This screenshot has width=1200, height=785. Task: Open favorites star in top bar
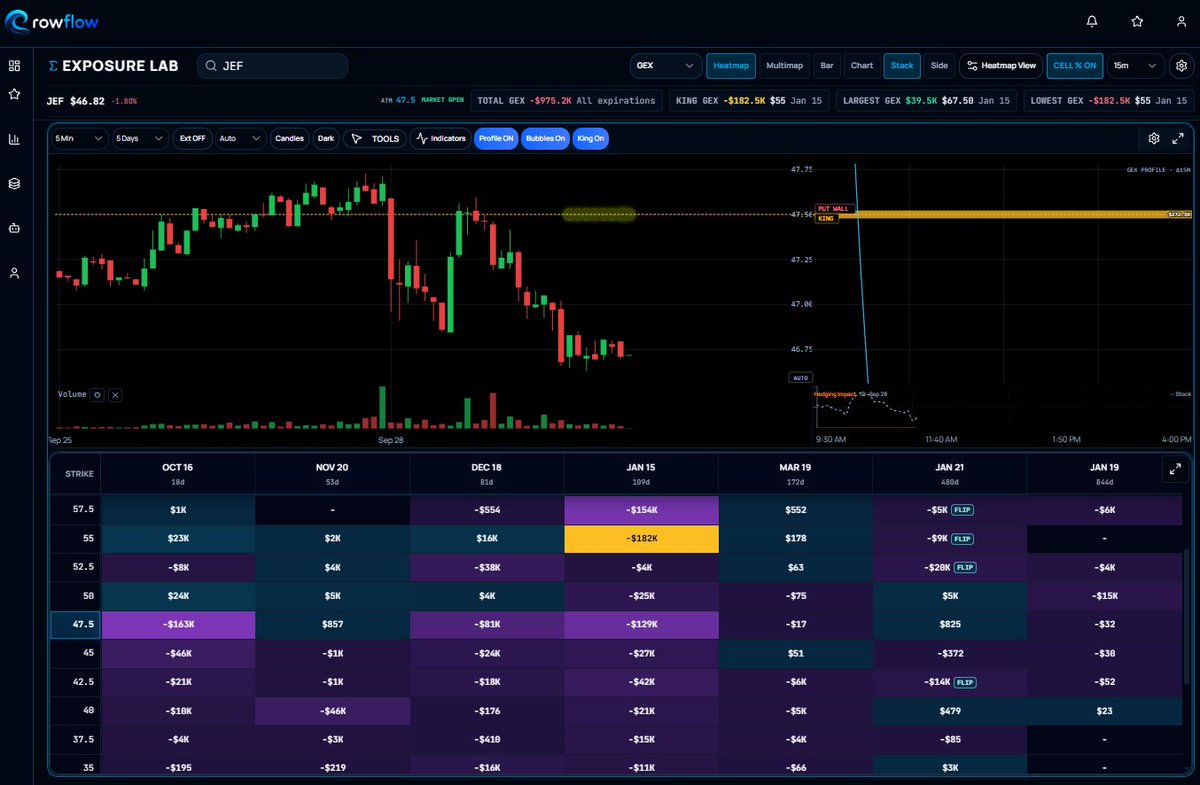tap(1137, 21)
